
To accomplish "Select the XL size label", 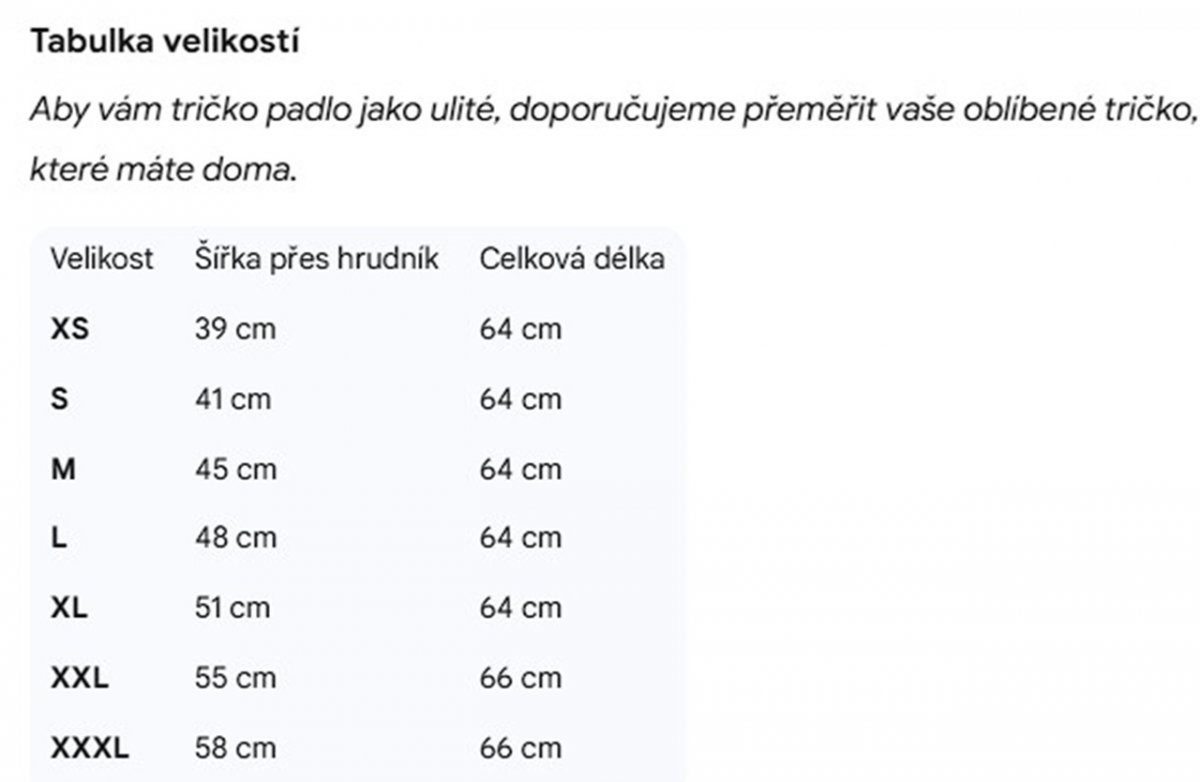I will tap(69, 607).
